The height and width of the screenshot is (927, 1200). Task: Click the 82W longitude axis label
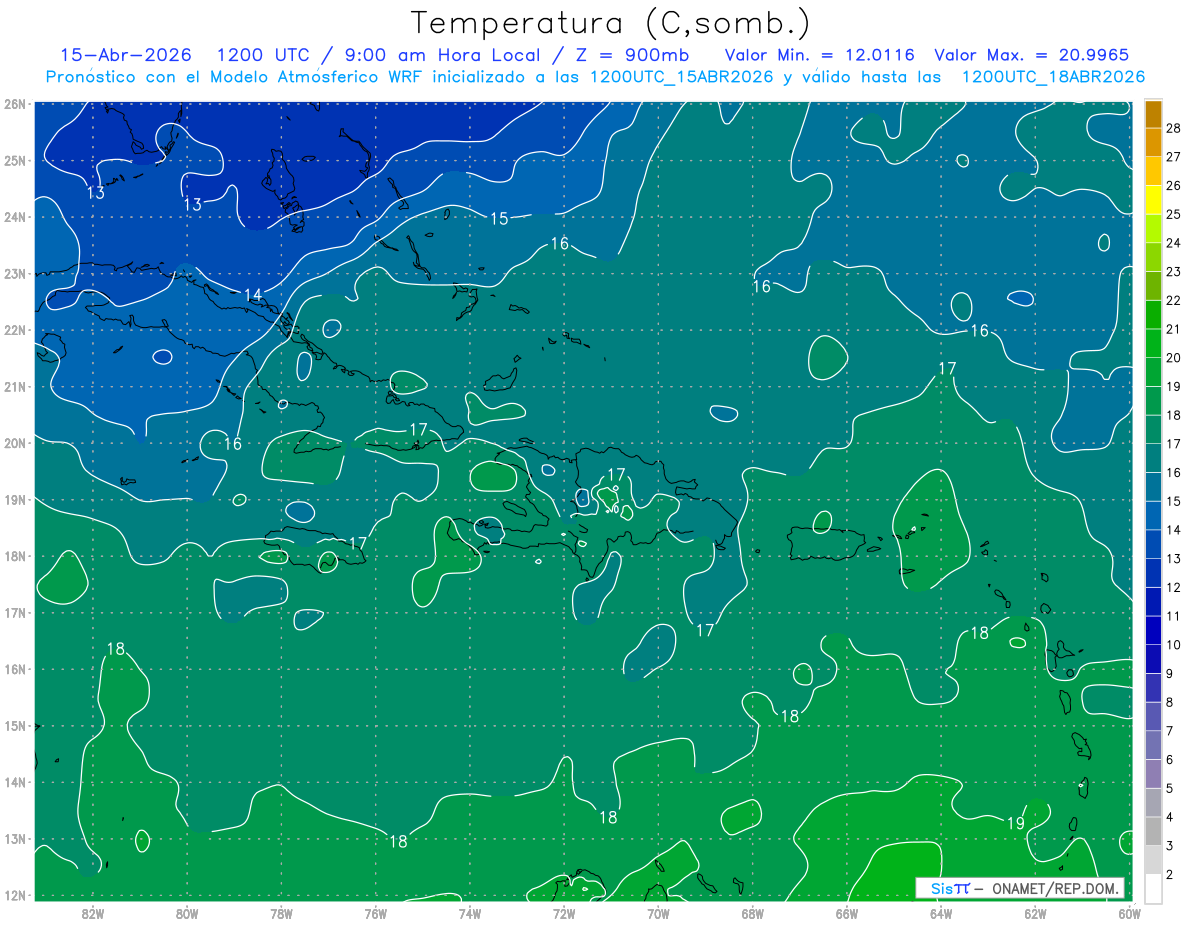[93, 912]
